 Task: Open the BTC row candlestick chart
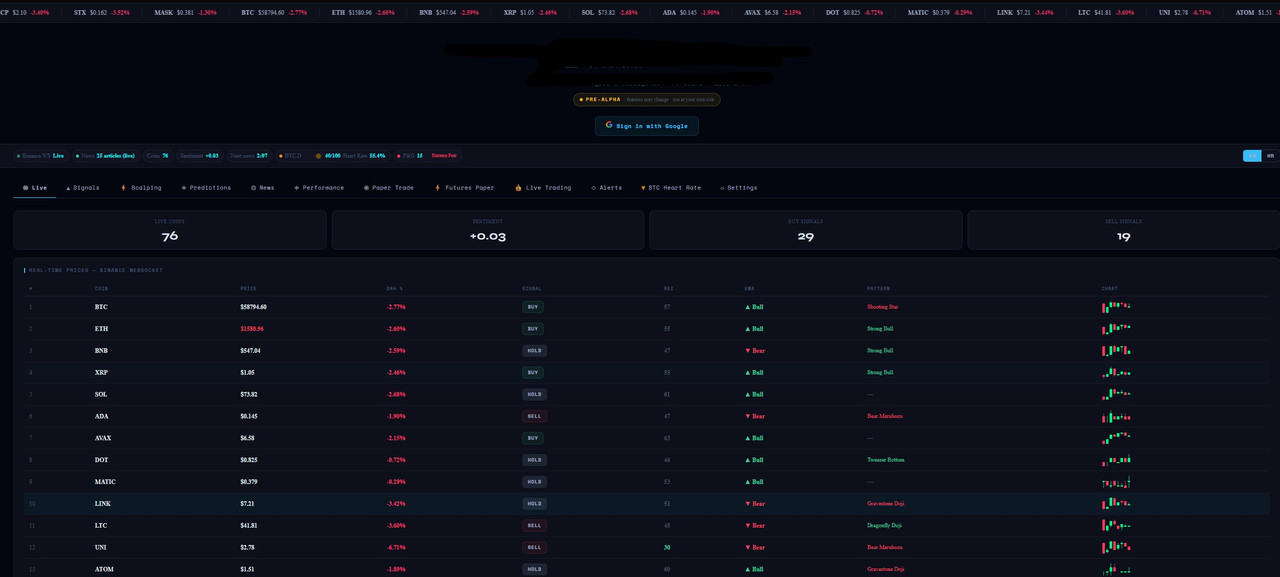click(1117, 306)
